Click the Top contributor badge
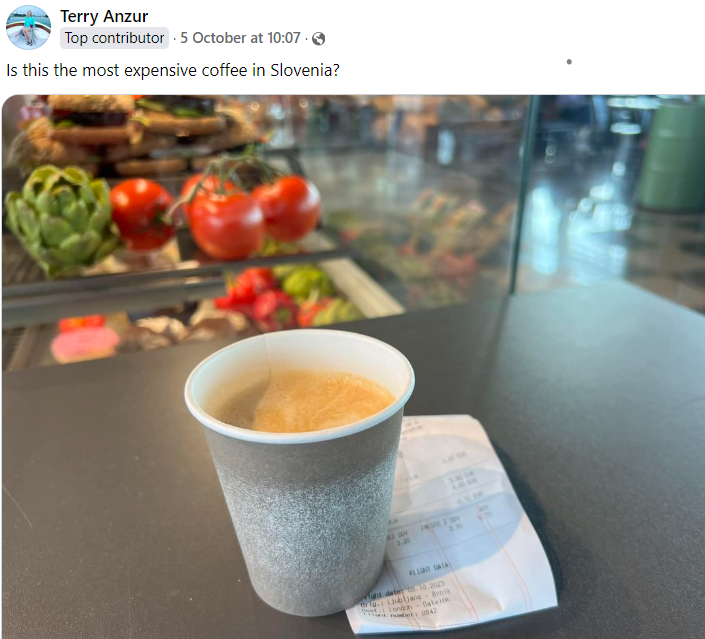Viewport: 705px width, 639px height. pos(114,38)
